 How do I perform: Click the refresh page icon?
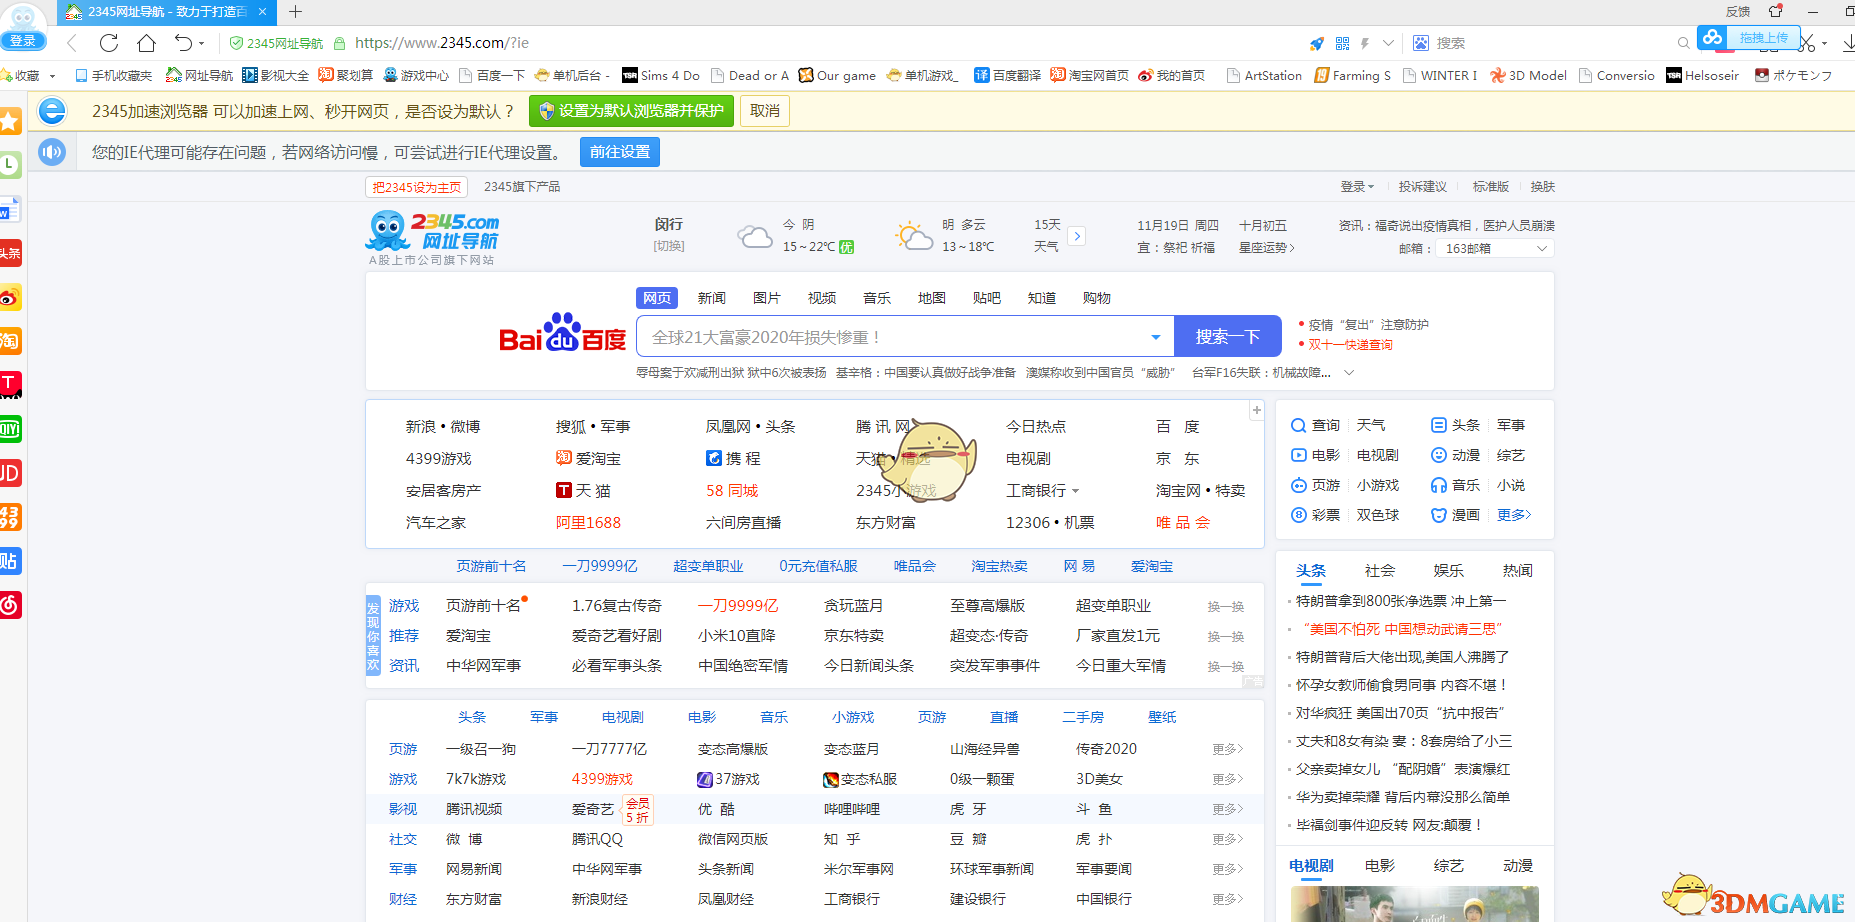click(109, 43)
